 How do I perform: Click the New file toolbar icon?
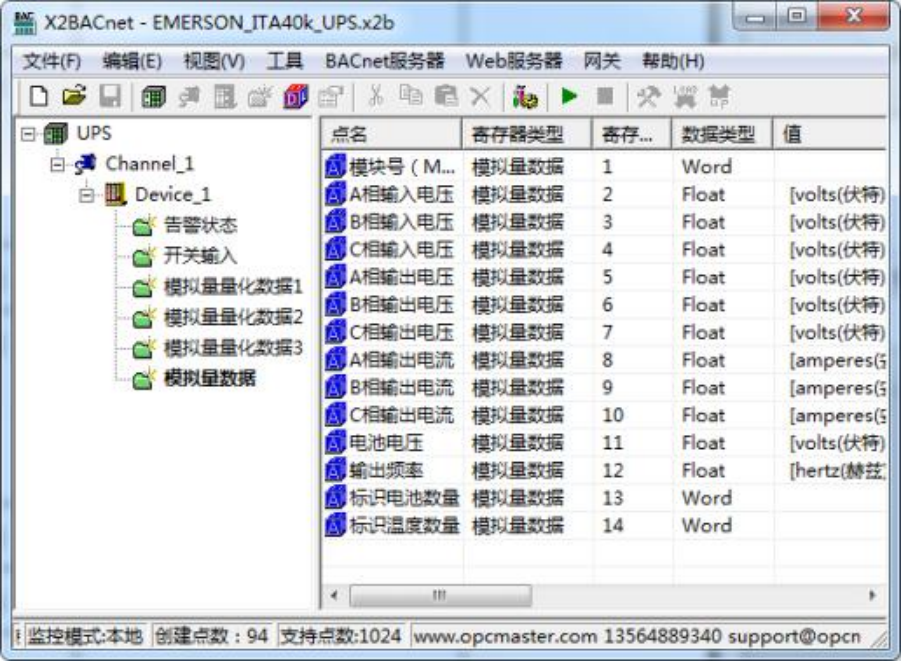pyautogui.click(x=39, y=97)
